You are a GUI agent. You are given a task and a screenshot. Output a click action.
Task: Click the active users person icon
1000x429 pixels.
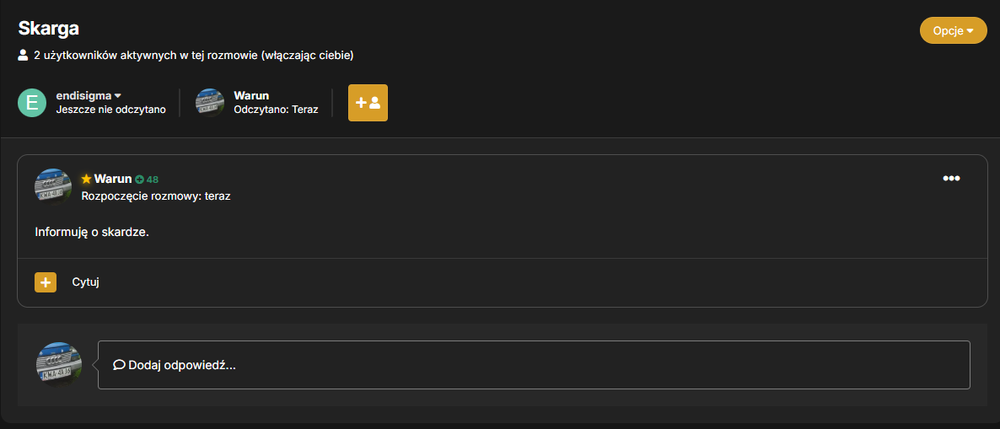[x=24, y=55]
